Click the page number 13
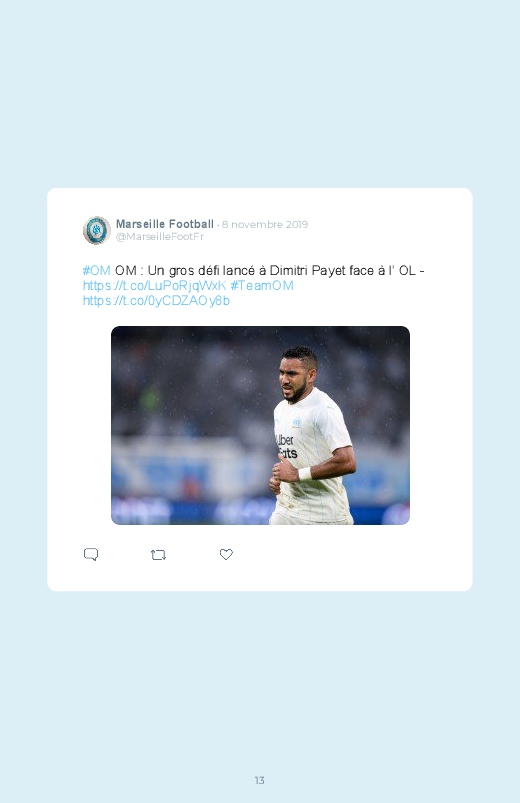The width and height of the screenshot is (520, 803). coord(260,780)
